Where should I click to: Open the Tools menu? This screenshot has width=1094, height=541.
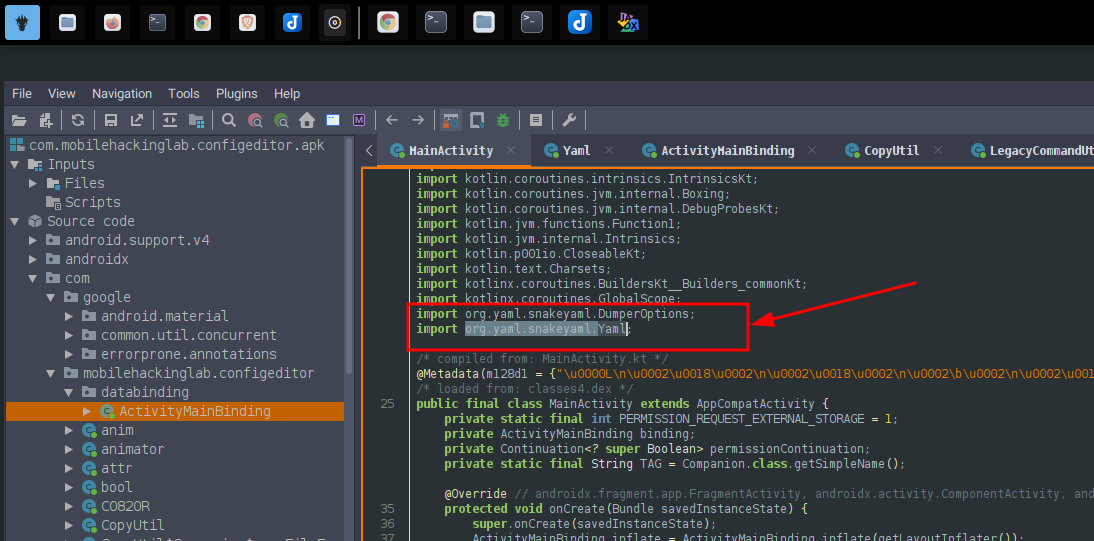pos(183,94)
